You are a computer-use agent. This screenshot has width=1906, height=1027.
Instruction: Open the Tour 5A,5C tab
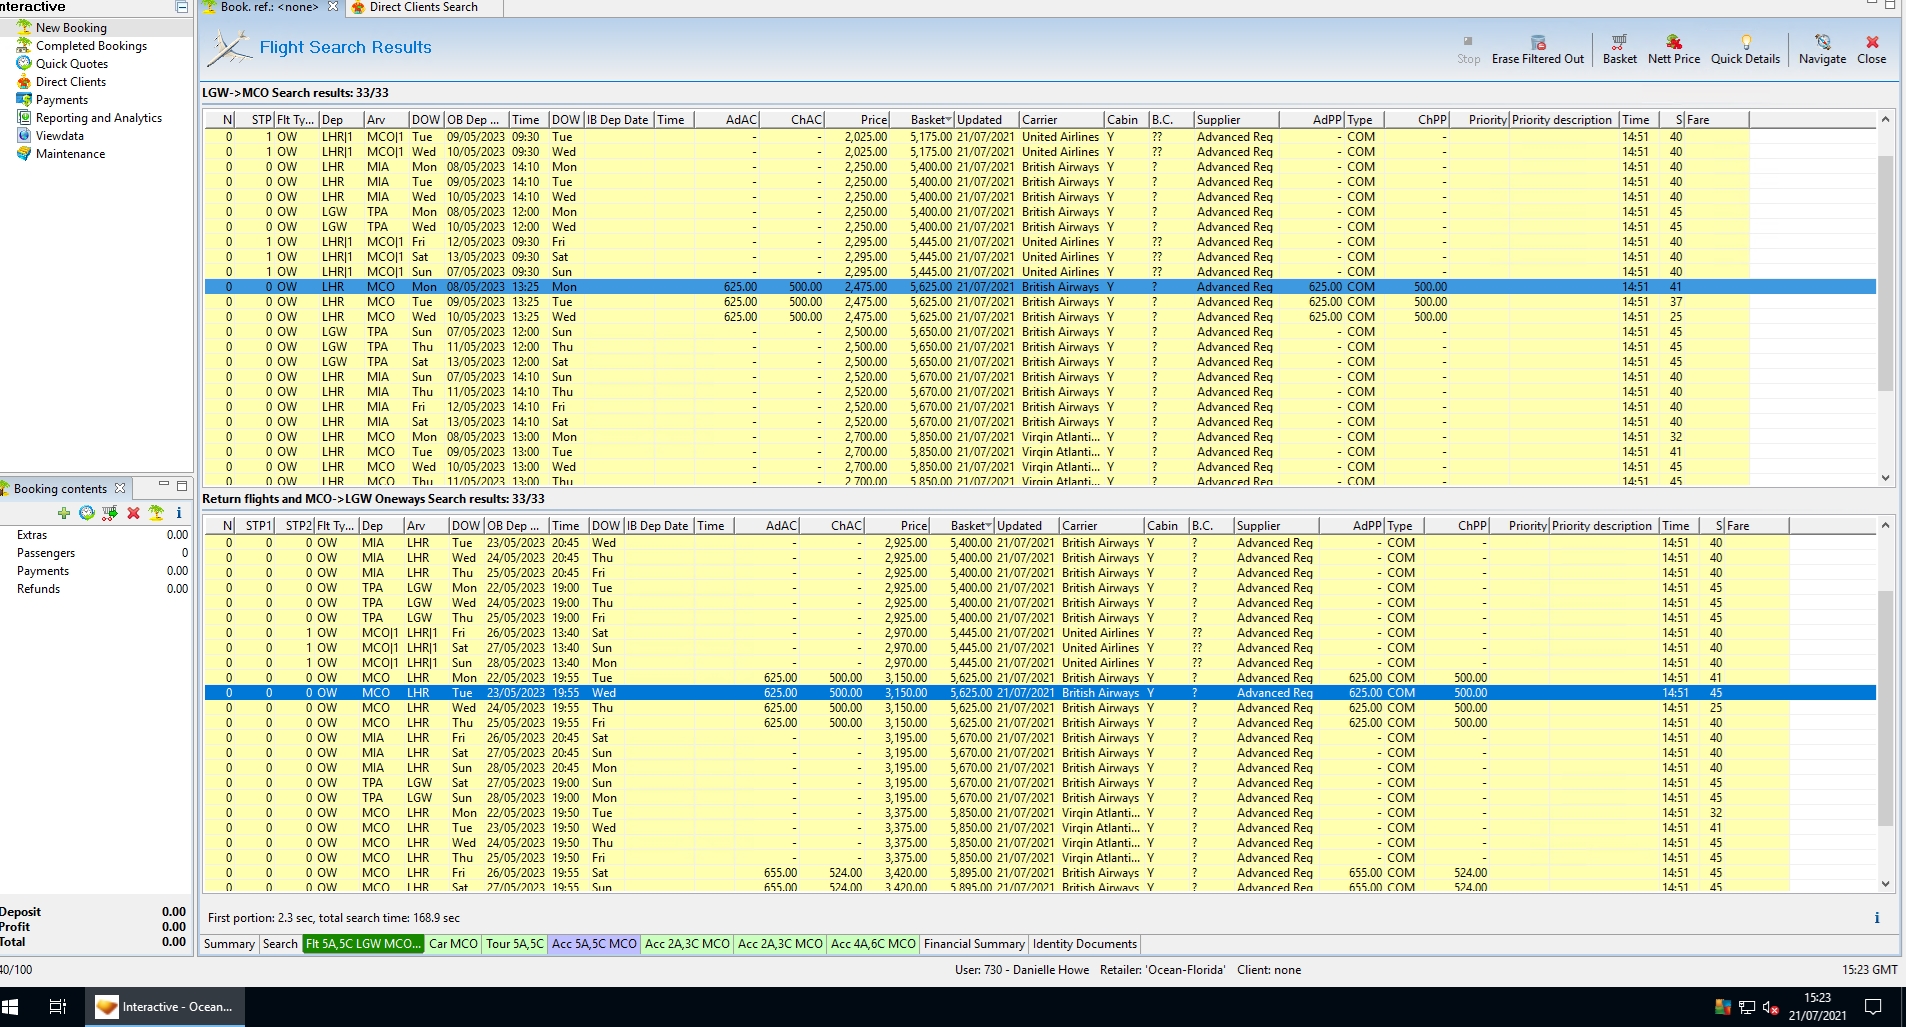click(x=515, y=944)
